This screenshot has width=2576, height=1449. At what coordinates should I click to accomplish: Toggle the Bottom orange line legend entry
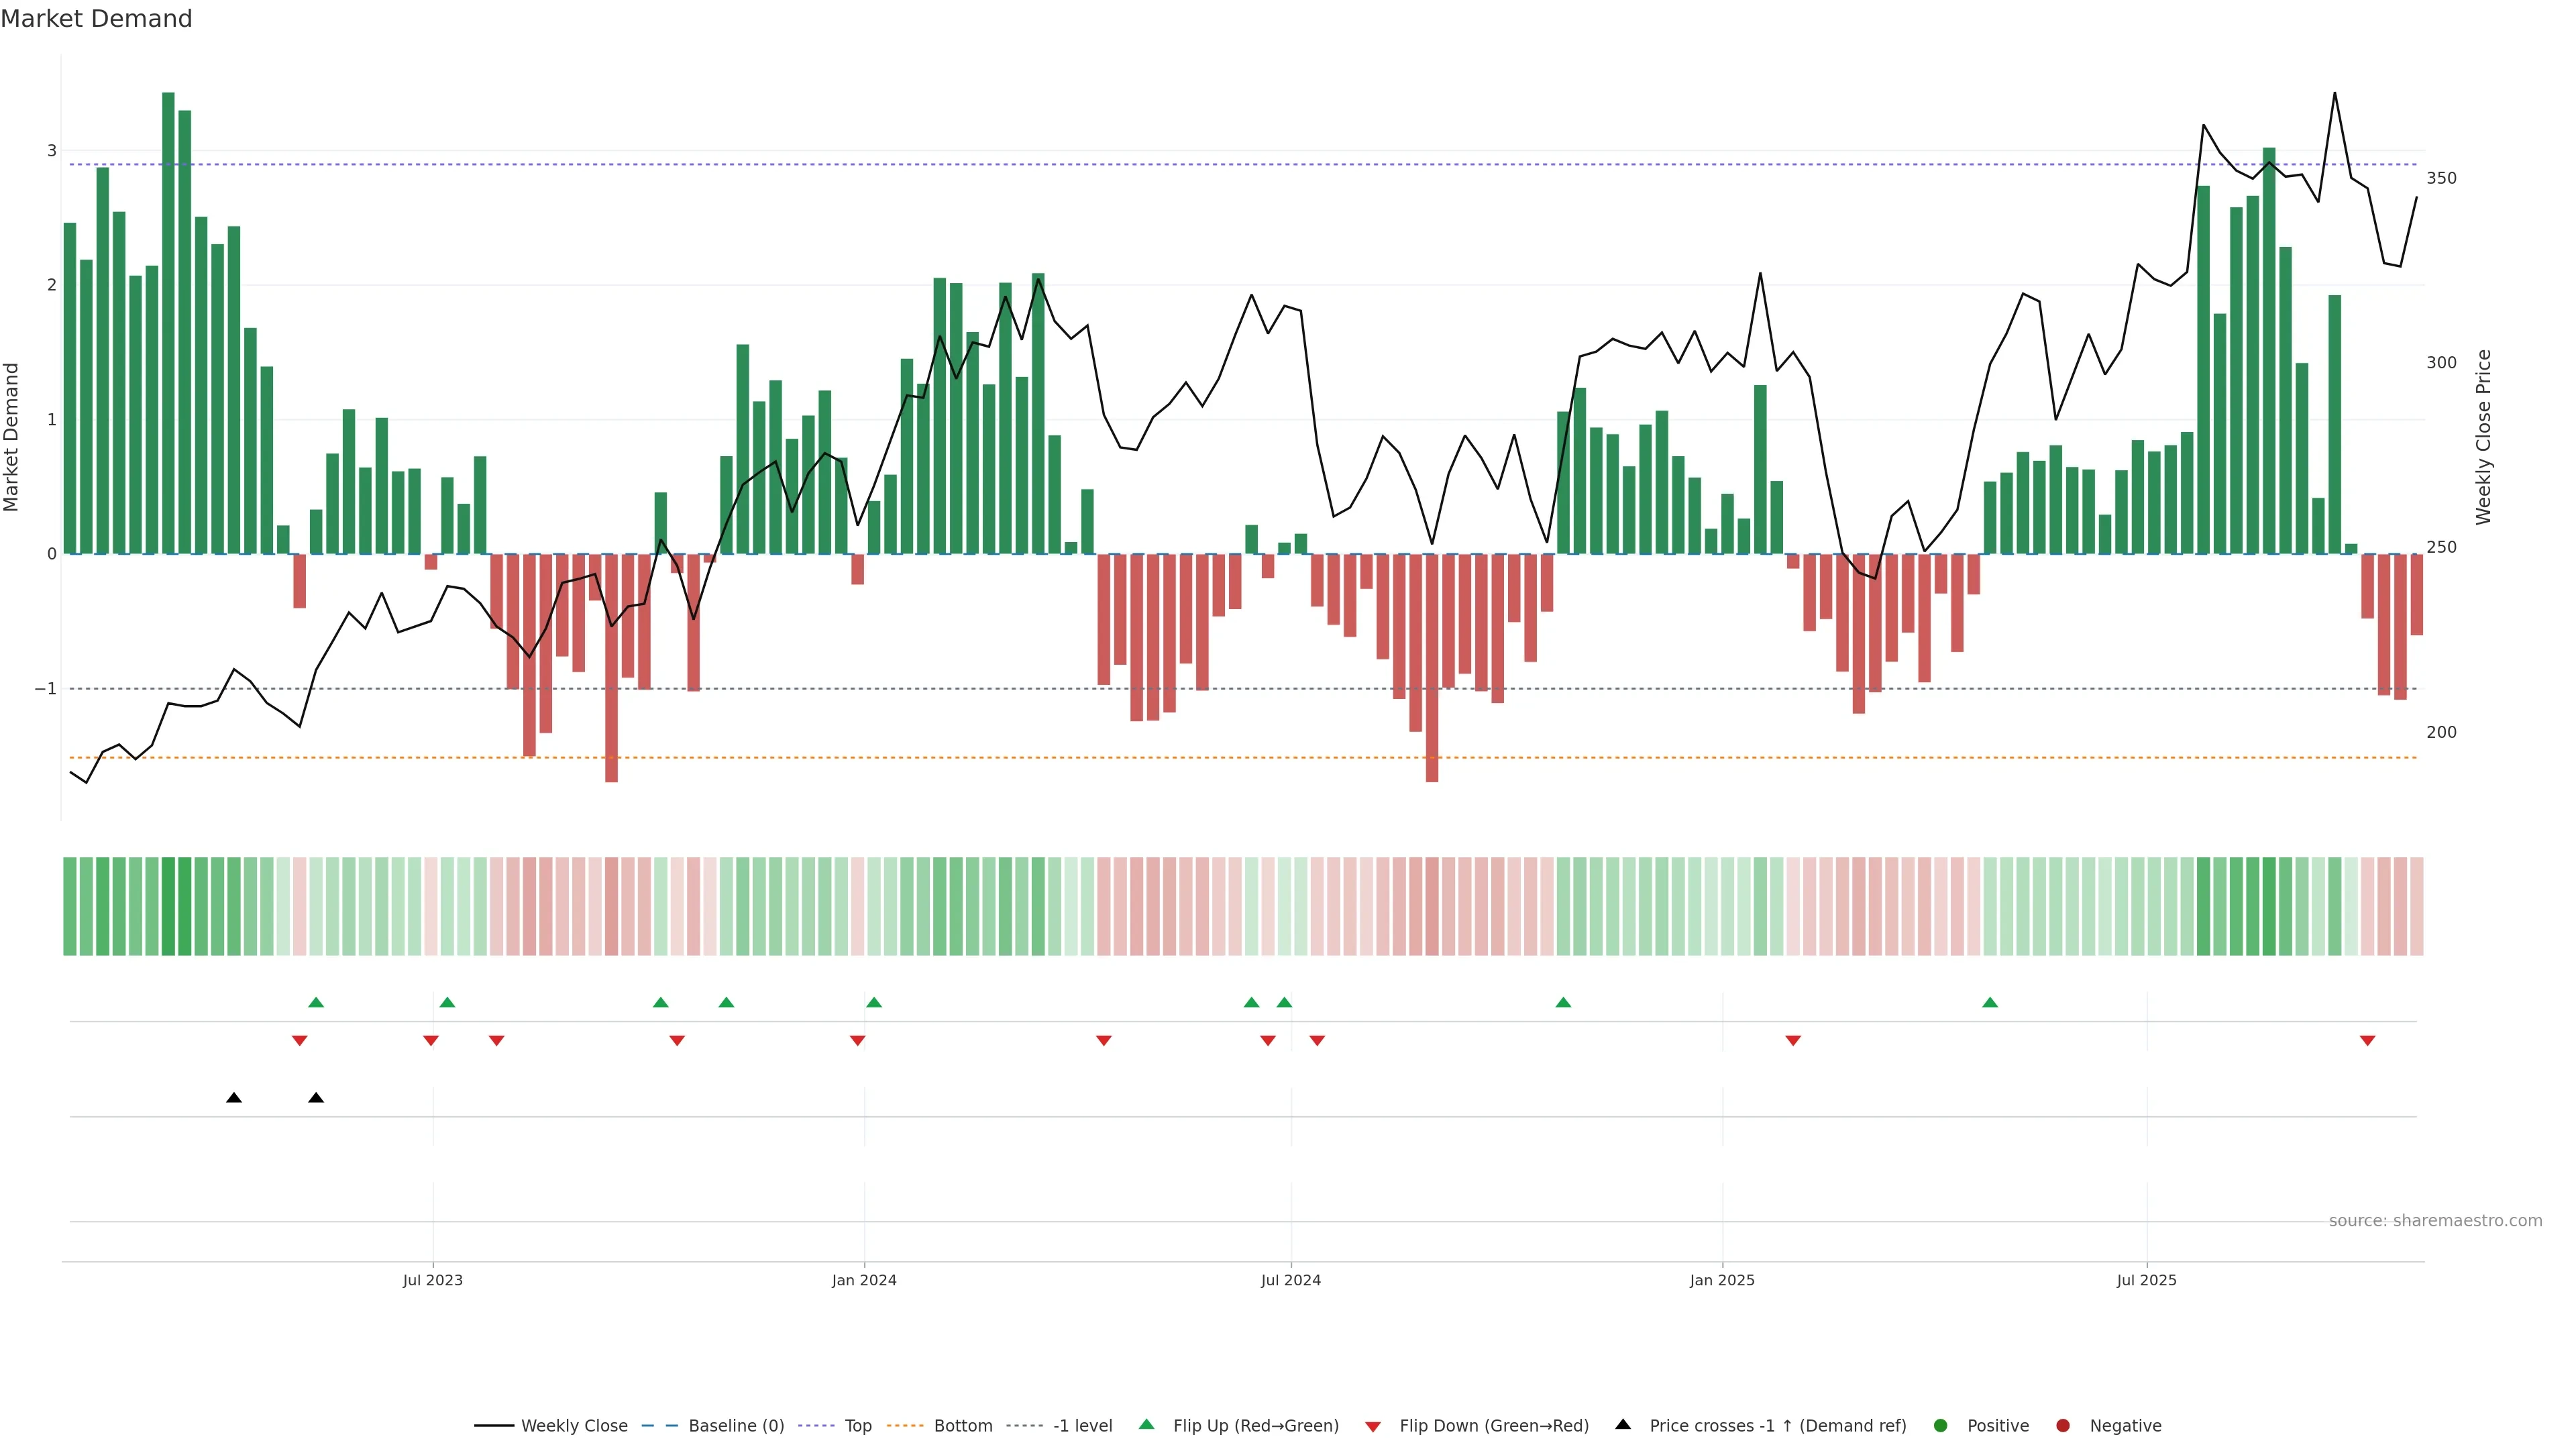(x=962, y=1426)
